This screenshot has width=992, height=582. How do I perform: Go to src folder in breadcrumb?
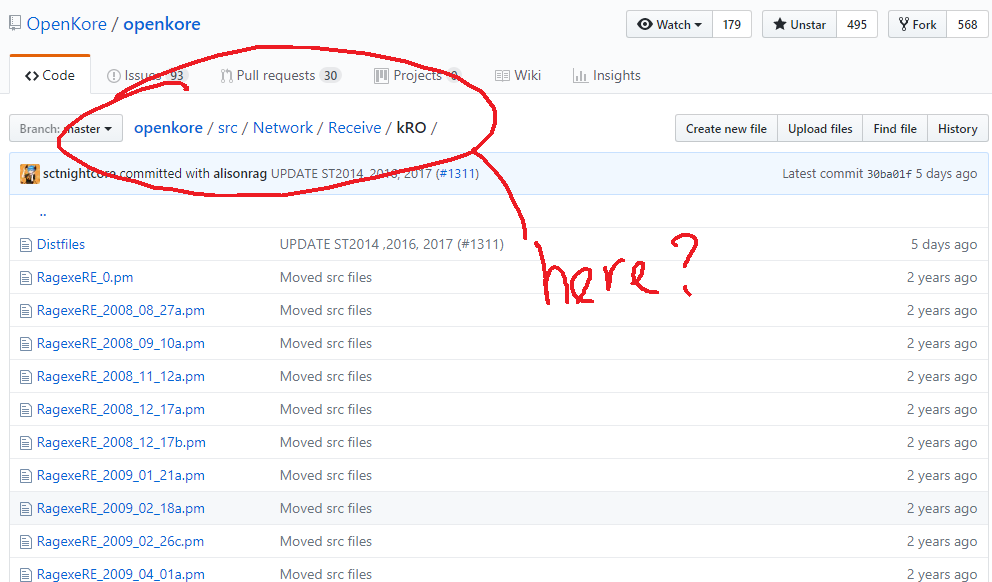pos(228,128)
